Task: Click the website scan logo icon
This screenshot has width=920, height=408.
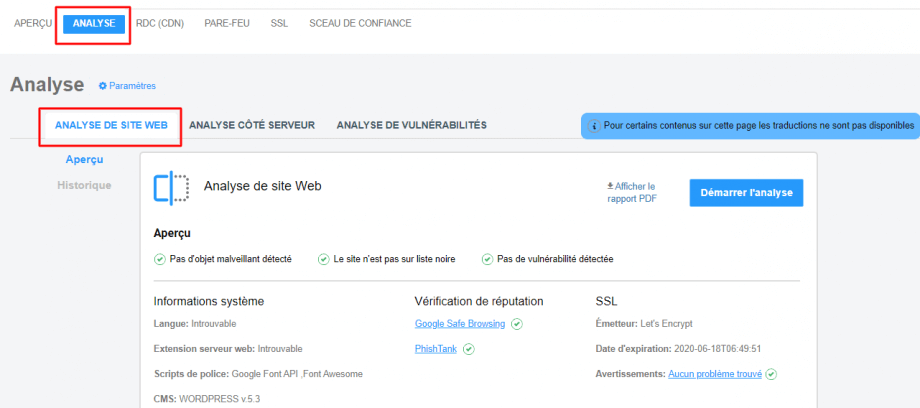Action: (171, 188)
